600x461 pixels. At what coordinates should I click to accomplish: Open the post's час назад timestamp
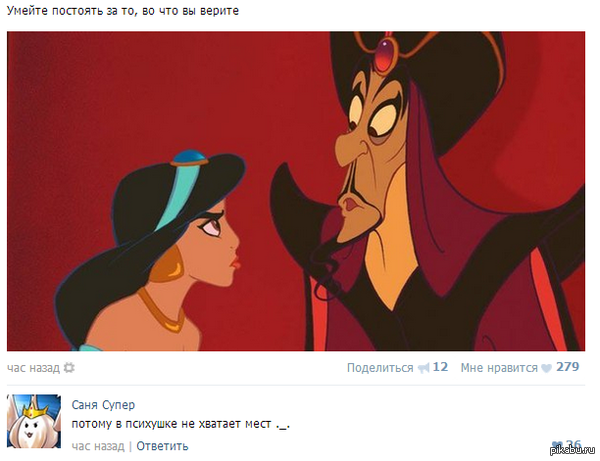coord(33,368)
